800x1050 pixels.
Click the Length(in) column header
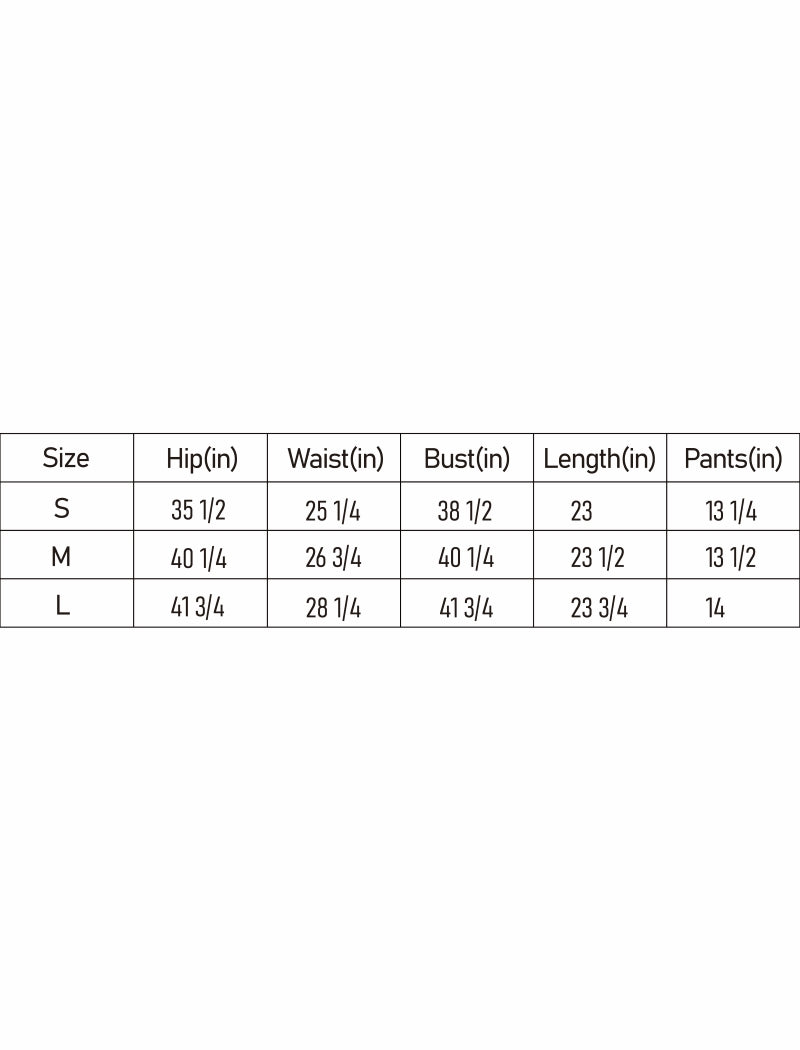[x=599, y=459]
